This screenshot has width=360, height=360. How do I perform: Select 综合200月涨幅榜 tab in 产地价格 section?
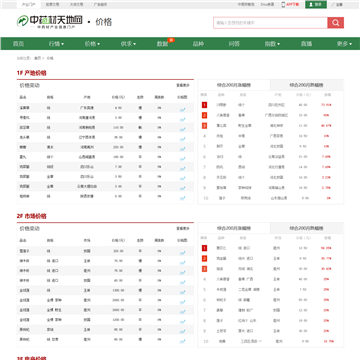click(234, 85)
